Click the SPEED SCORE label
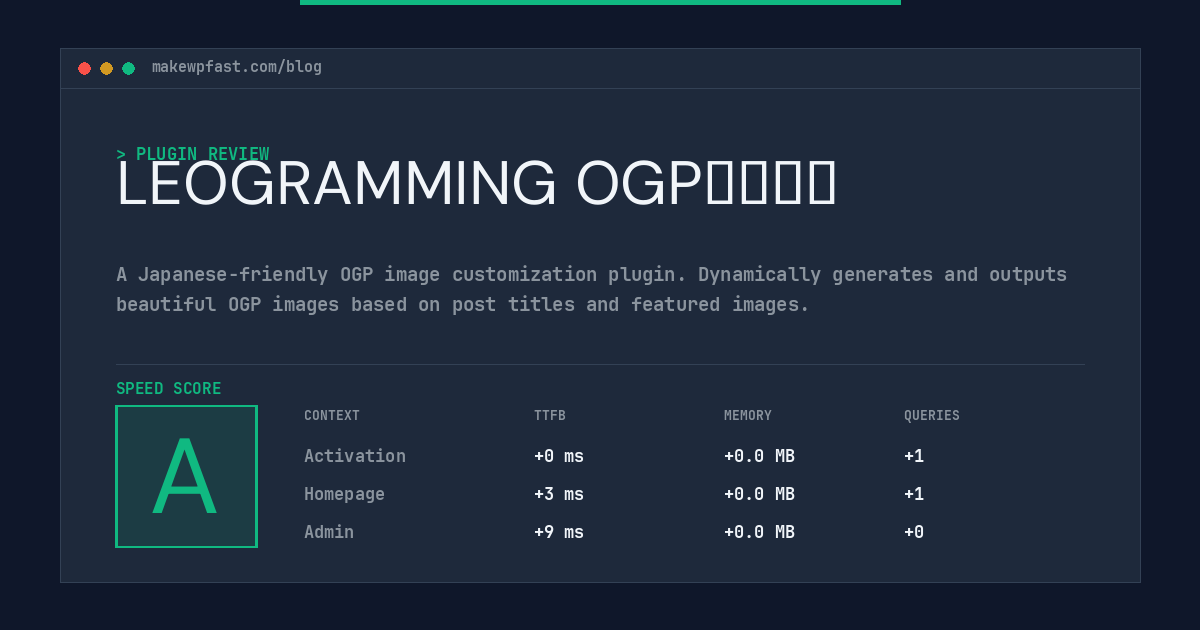Viewport: 1200px width, 630px height. [169, 389]
